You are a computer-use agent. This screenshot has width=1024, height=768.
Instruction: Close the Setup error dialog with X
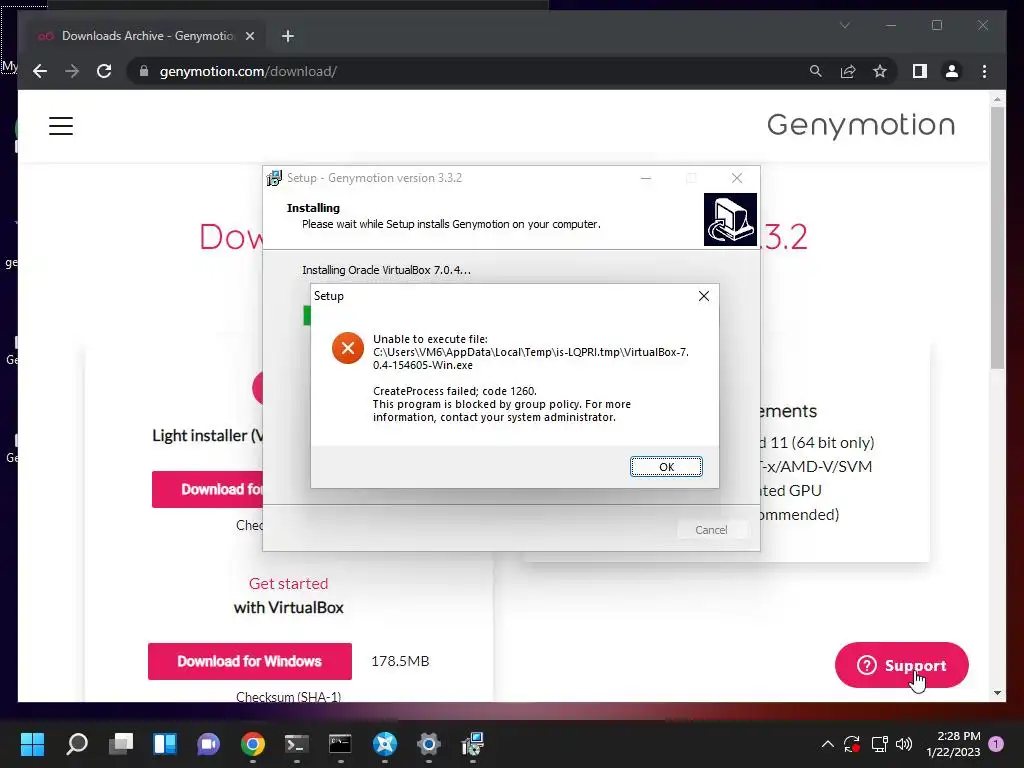[x=703, y=296]
